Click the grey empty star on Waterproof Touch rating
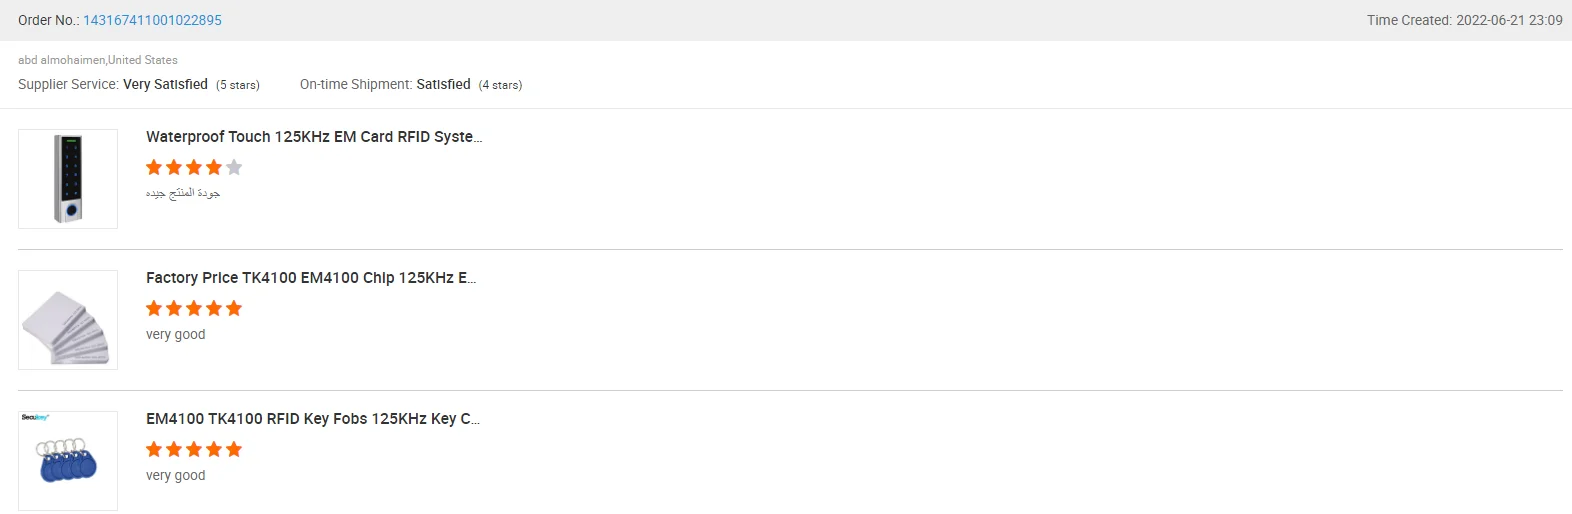Viewport: 1572px width, 514px height. (234, 167)
